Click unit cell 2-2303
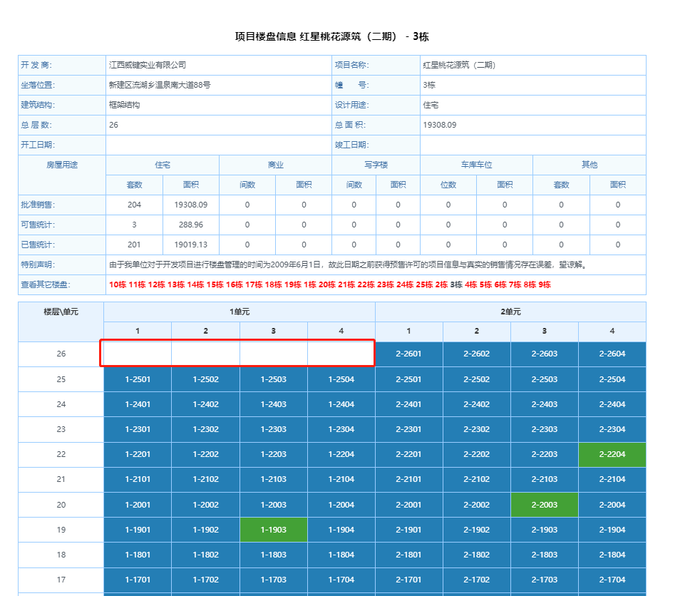 544,429
